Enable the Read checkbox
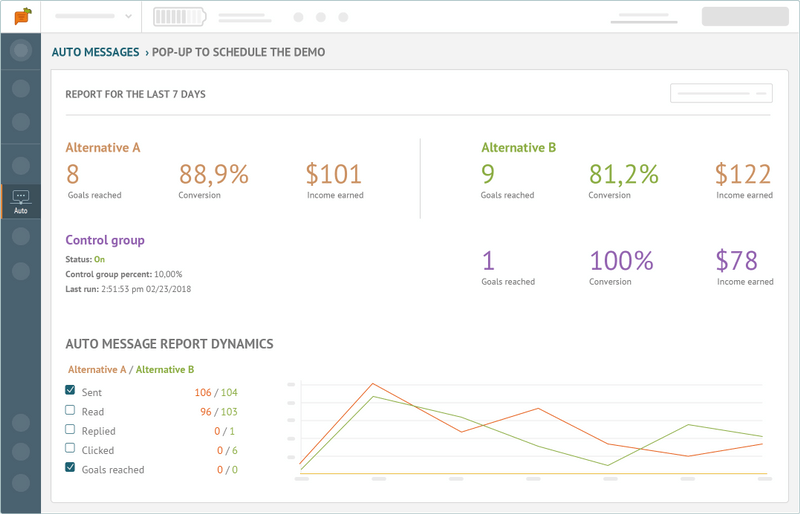Image resolution: width=800 pixels, height=514 pixels. click(x=70, y=410)
